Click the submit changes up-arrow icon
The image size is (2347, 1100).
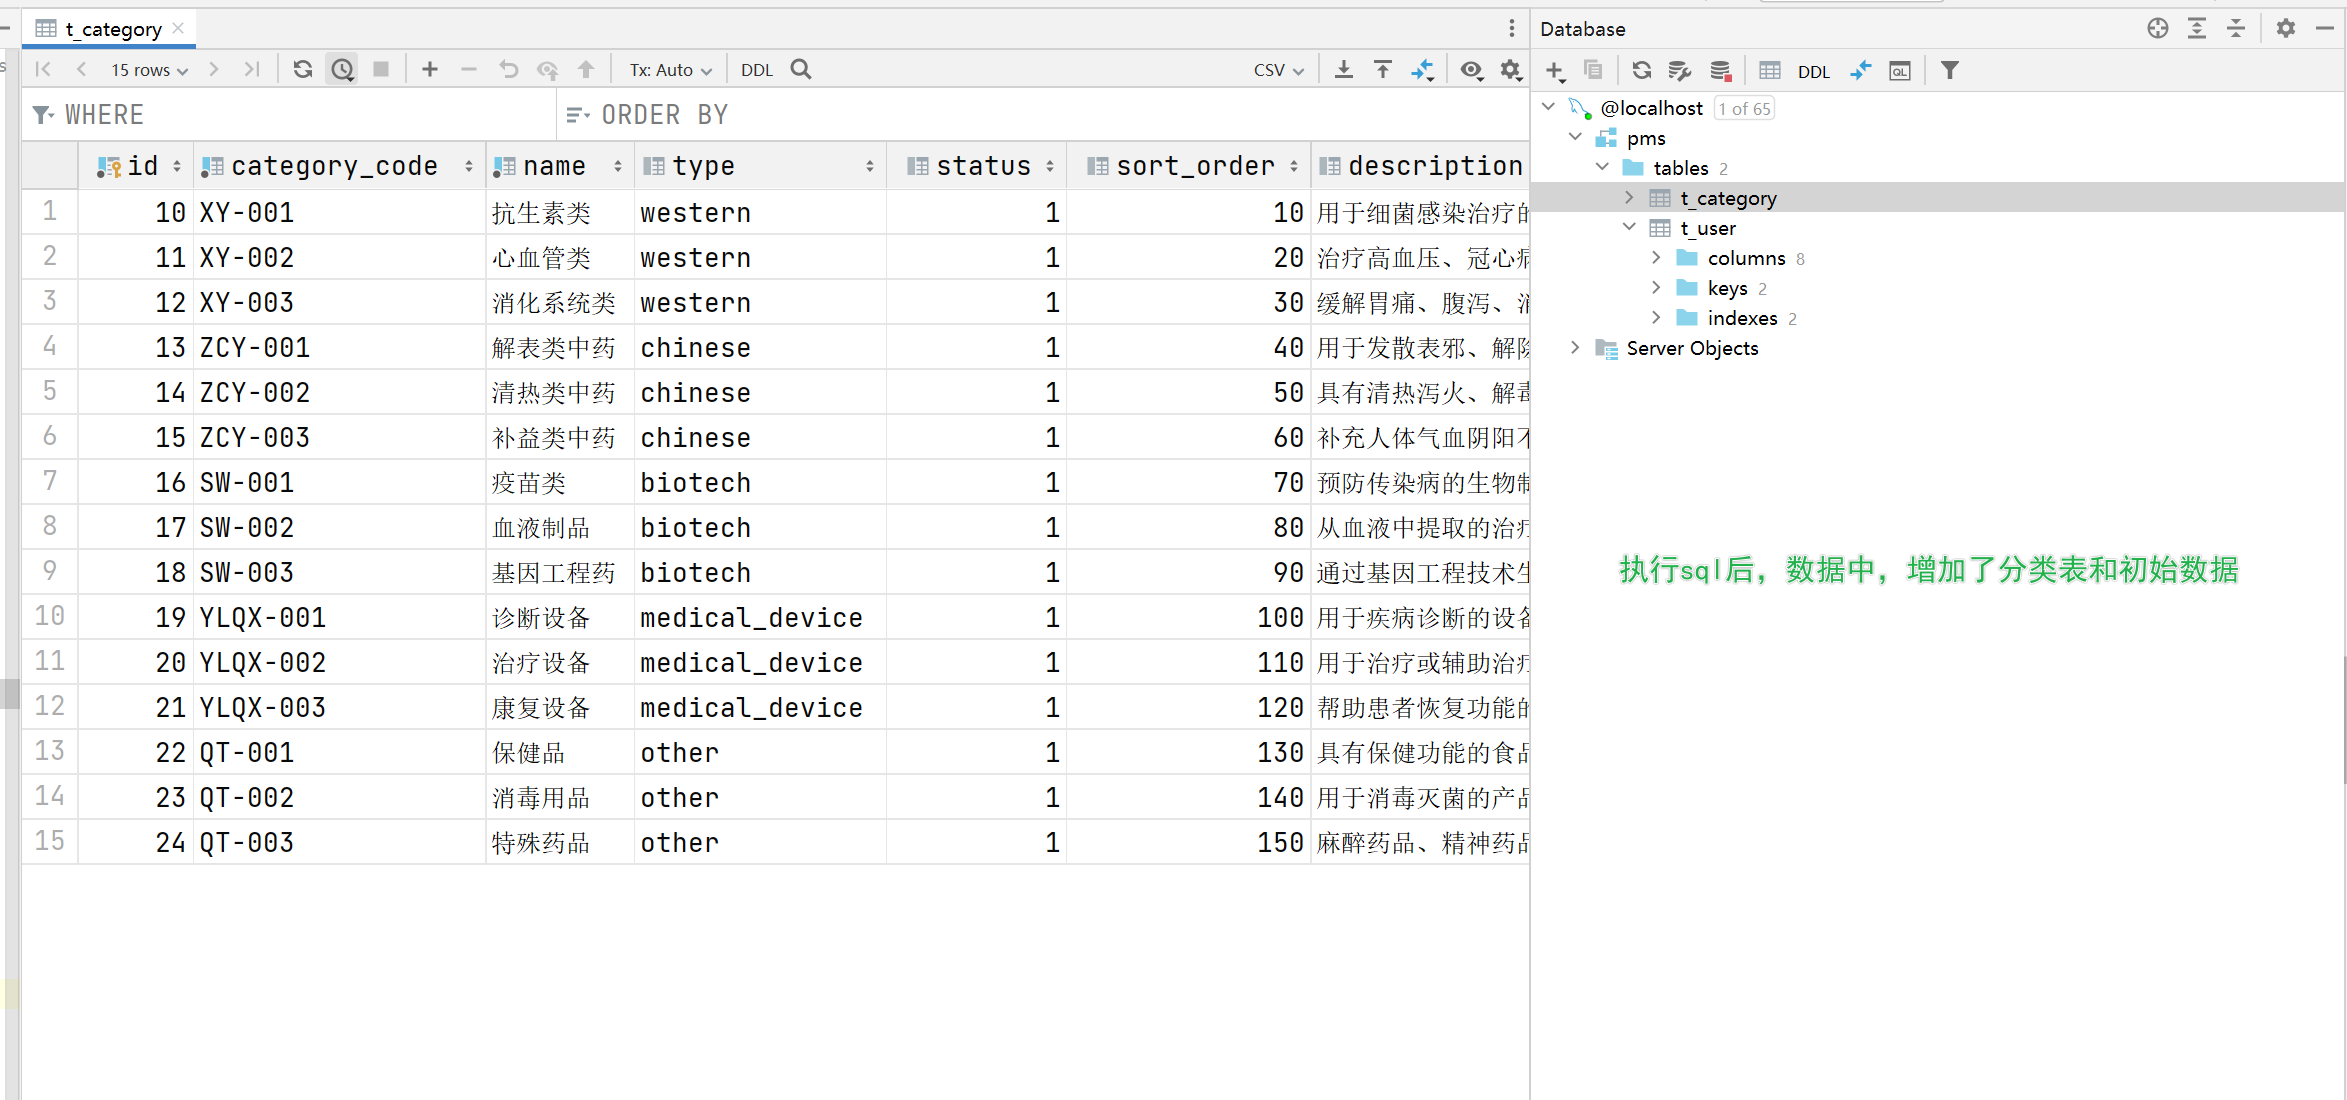[x=586, y=69]
